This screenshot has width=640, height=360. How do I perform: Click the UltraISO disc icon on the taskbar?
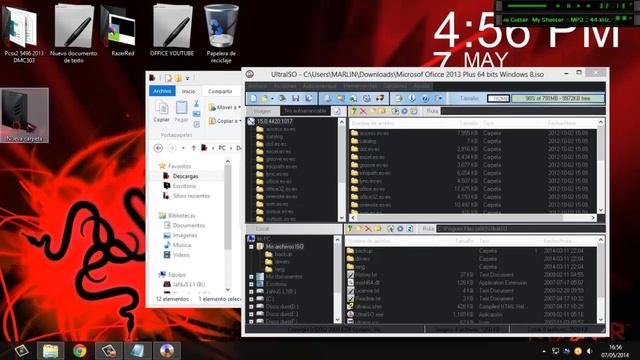click(167, 351)
